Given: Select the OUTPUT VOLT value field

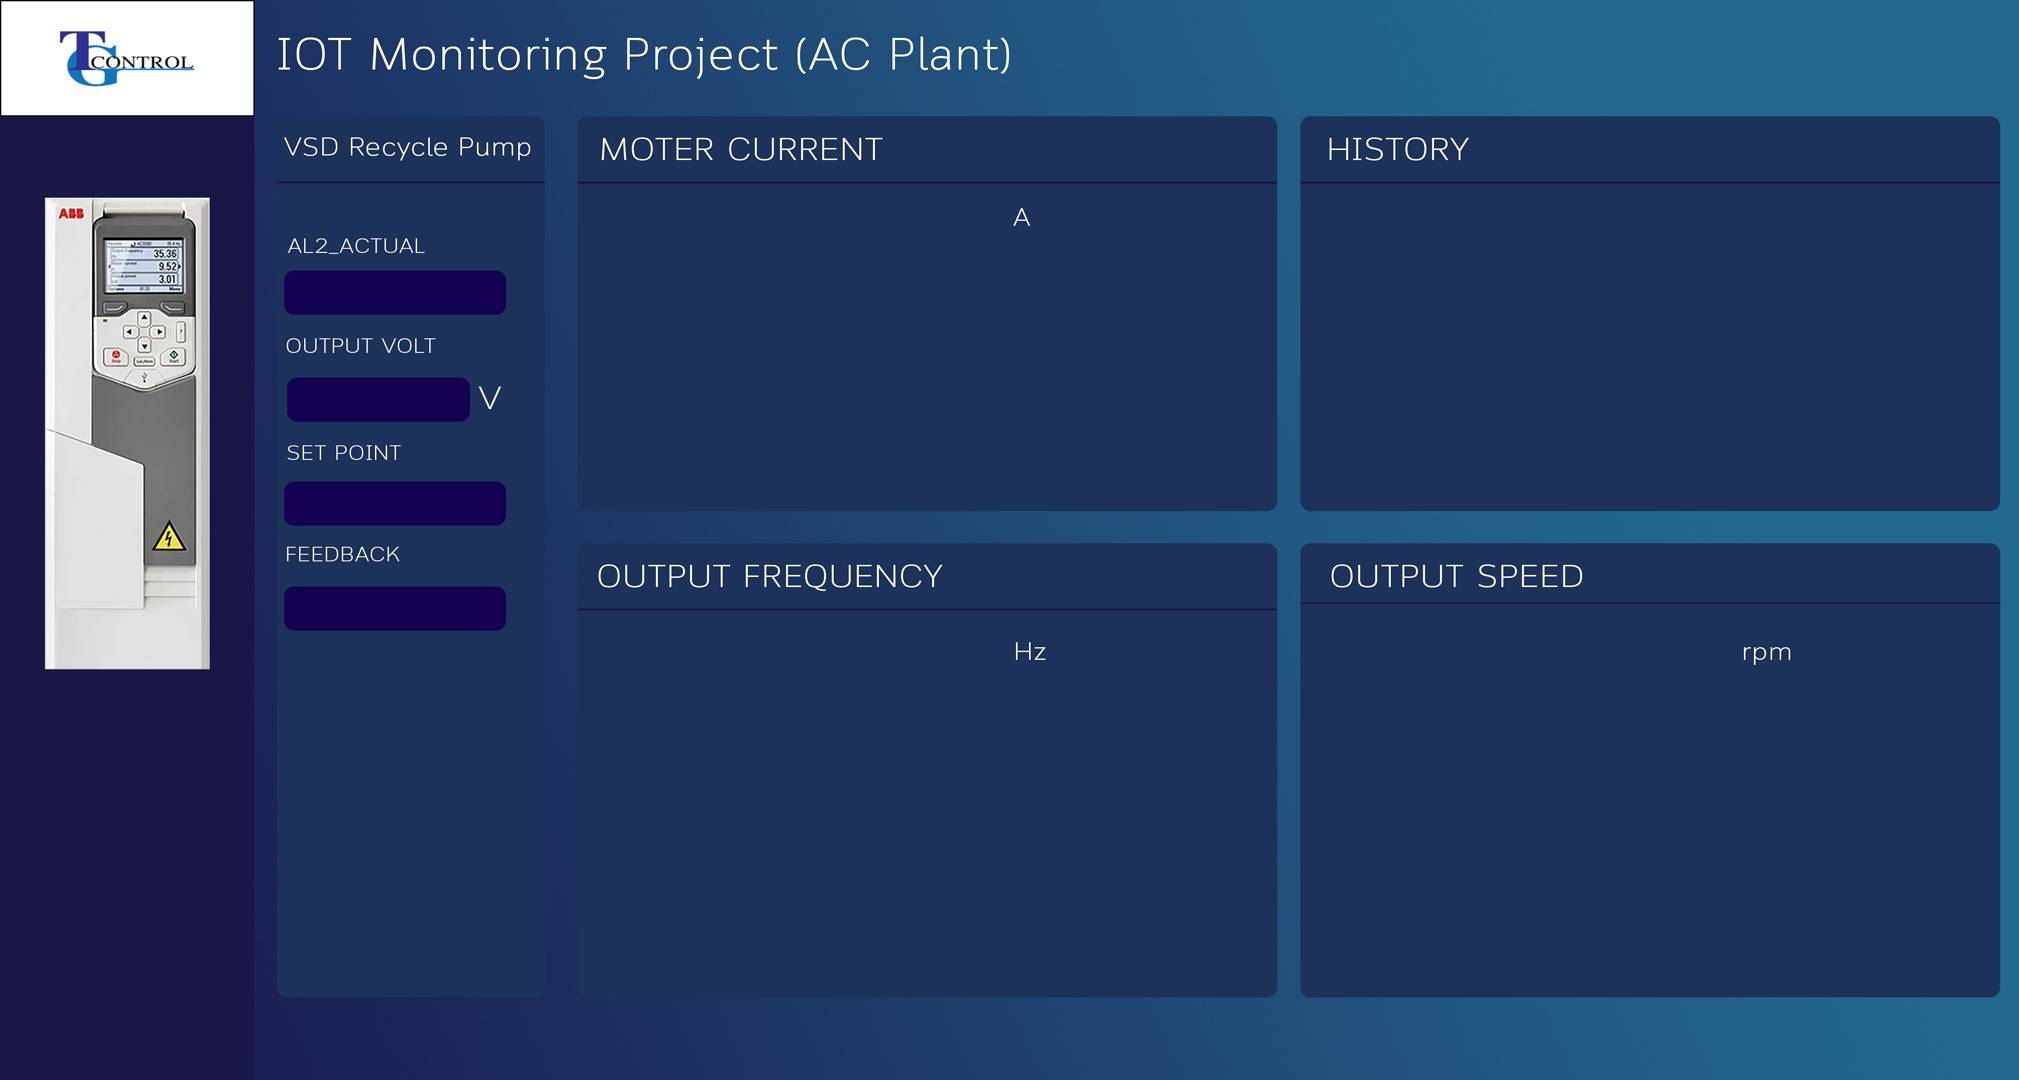Looking at the screenshot, I should point(378,399).
